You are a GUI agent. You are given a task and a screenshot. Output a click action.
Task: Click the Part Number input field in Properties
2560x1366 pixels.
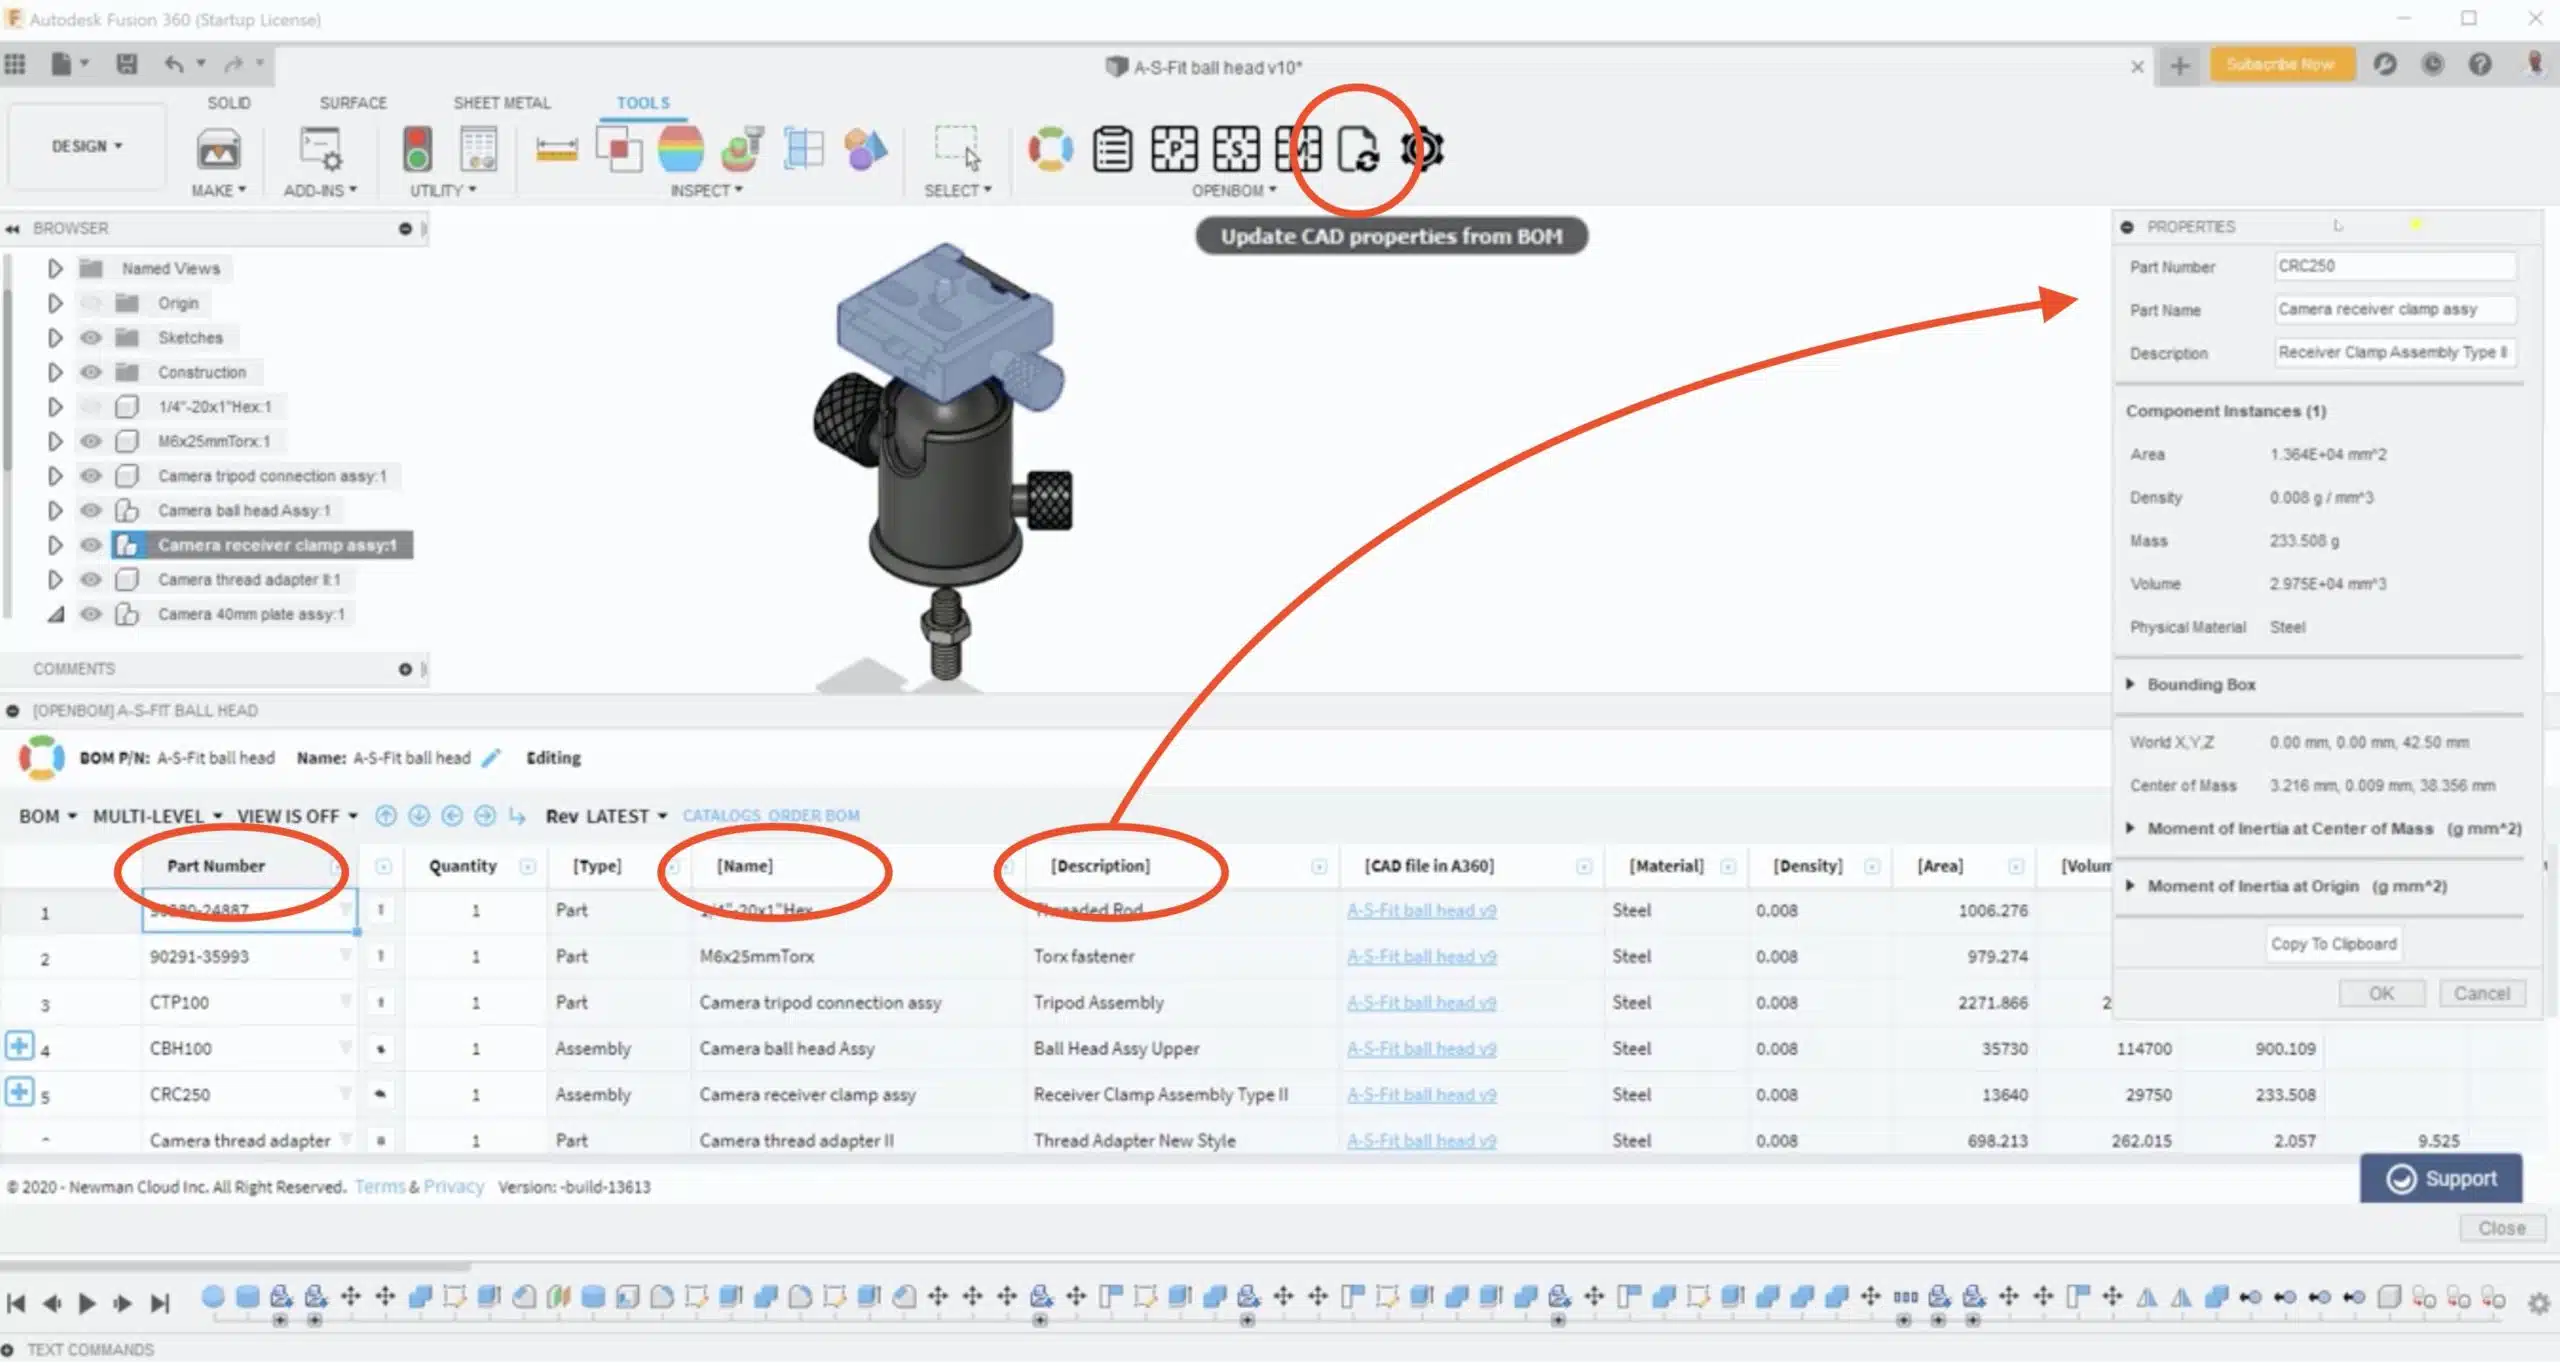tap(2394, 266)
